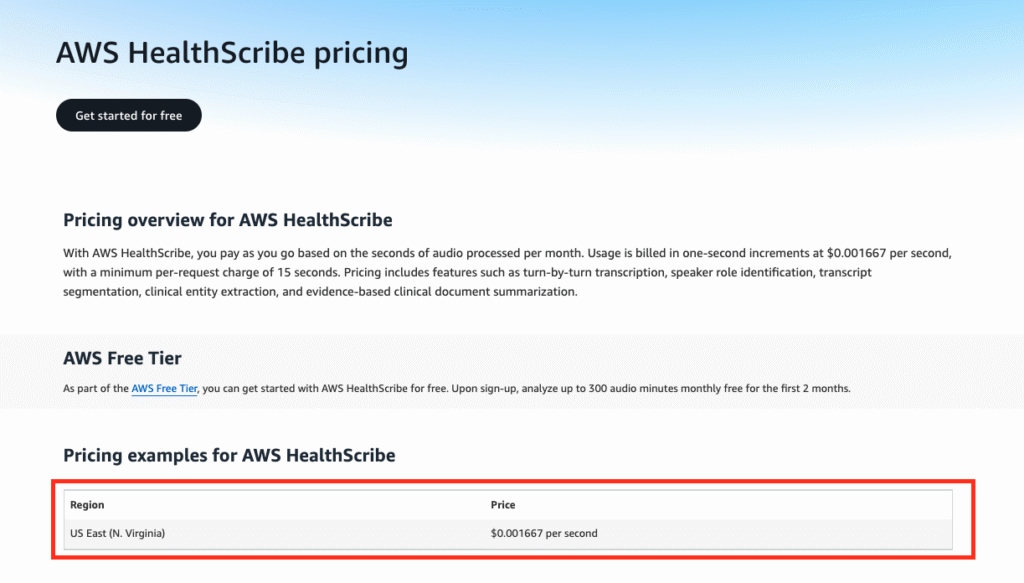Open the AWS Free Tier link
Screen dimensions: 1024x583
click(164, 389)
